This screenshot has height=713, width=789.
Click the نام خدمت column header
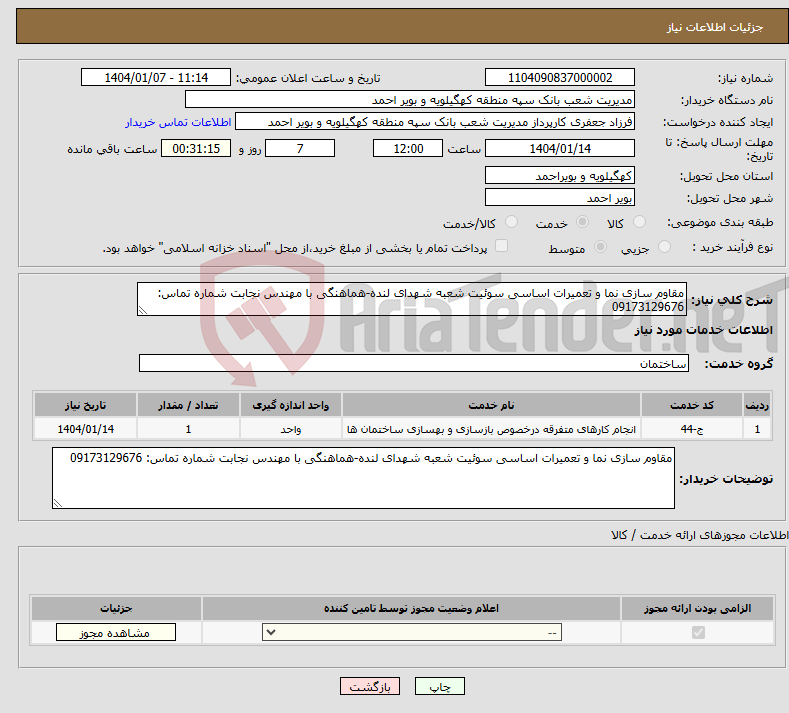[491, 405]
